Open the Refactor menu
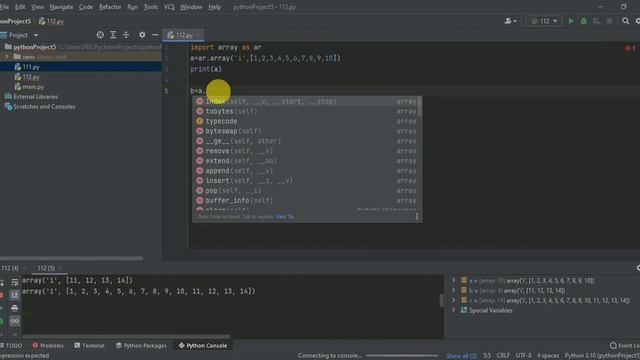Image resolution: width=640 pixels, height=360 pixels. [x=110, y=7]
